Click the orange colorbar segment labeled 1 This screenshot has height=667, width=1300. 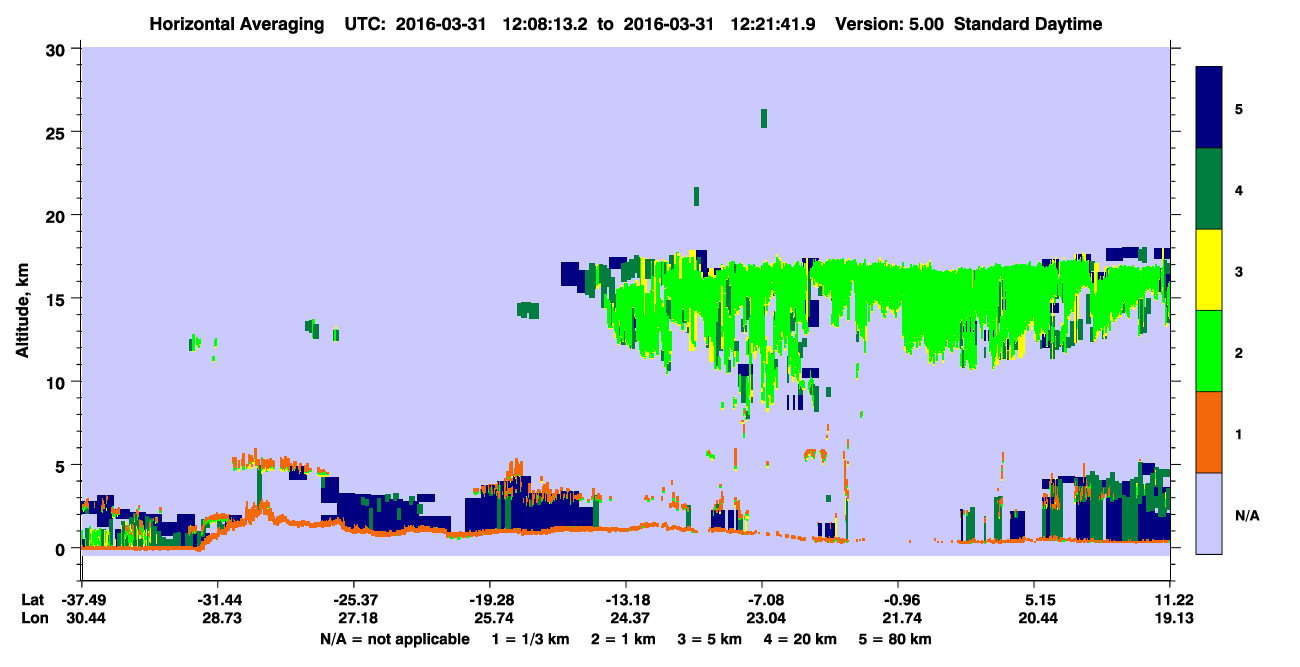[x=1209, y=431]
